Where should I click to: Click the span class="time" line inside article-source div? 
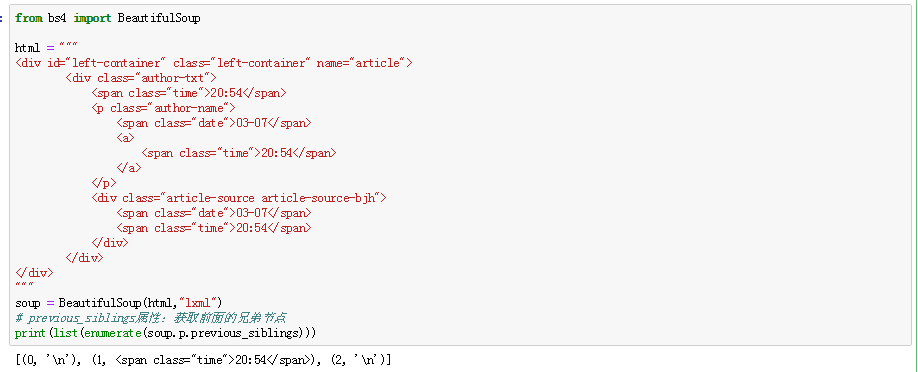[214, 228]
